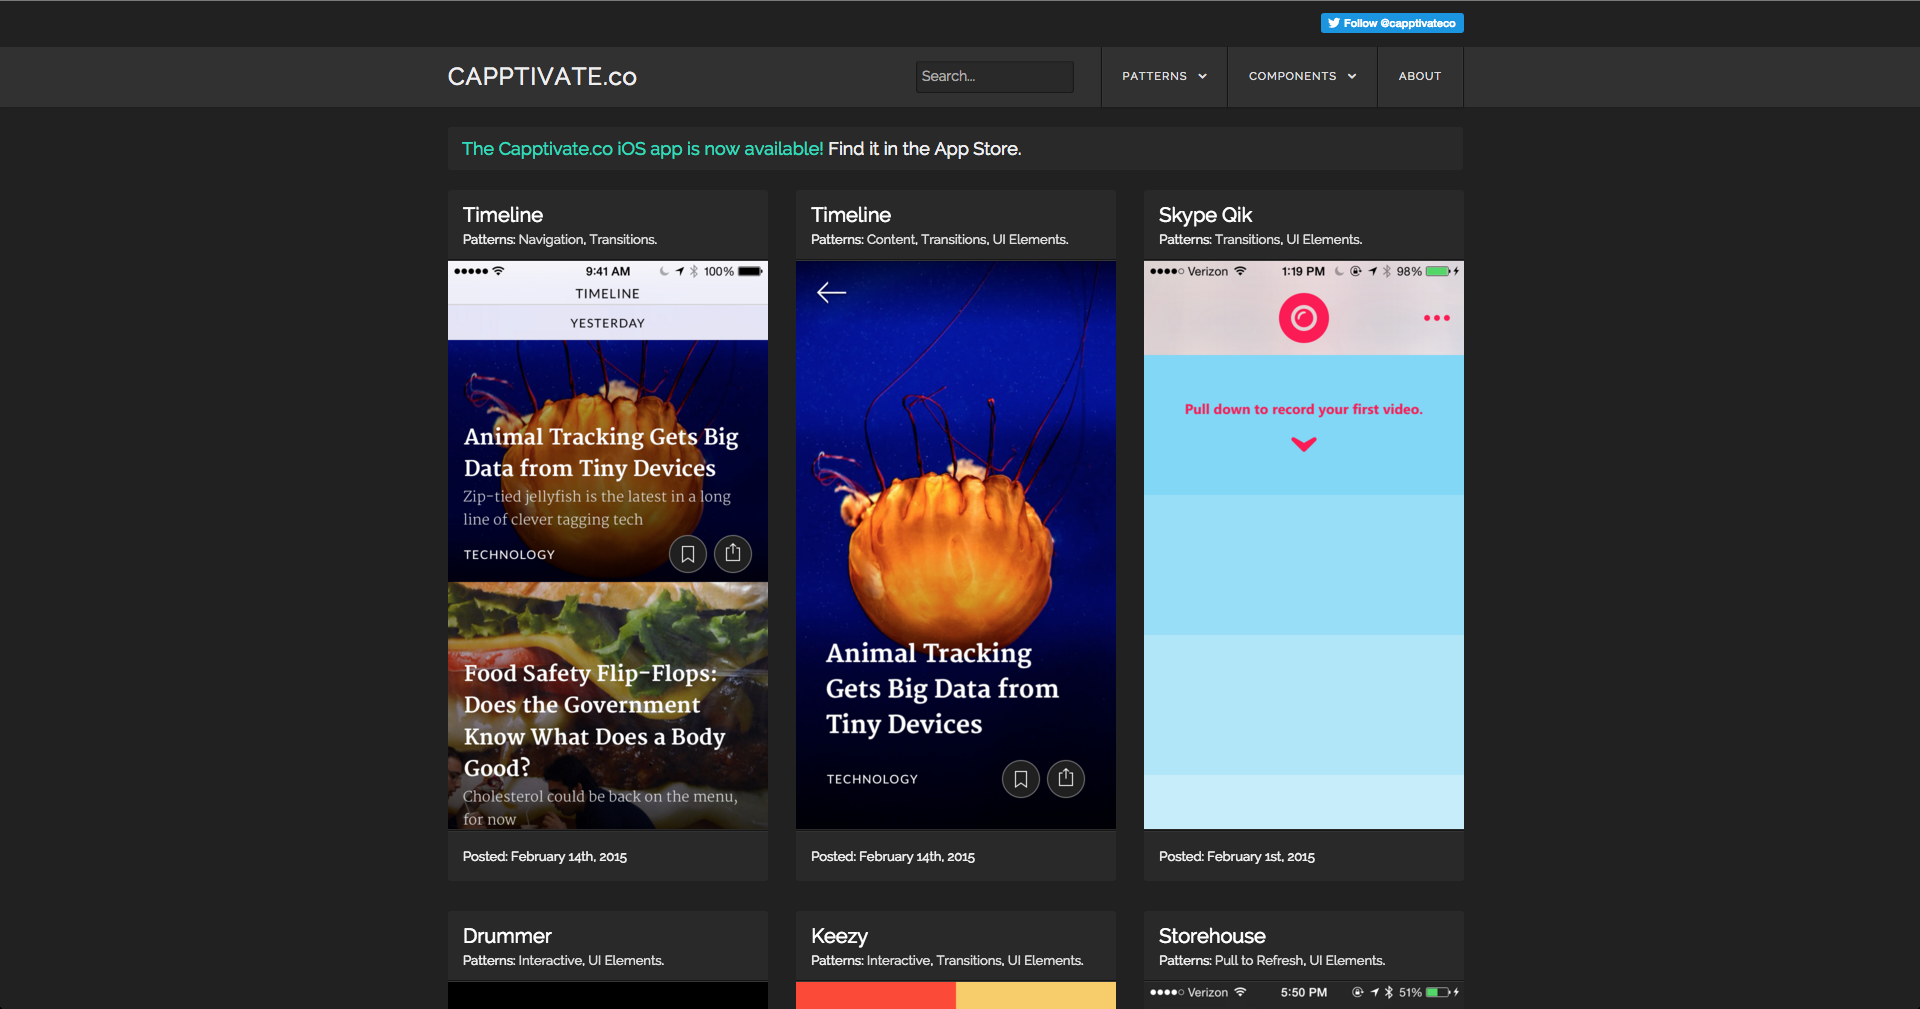Select UI Elements pattern on second Timeline card
1920x1009 pixels.
tap(1029, 240)
